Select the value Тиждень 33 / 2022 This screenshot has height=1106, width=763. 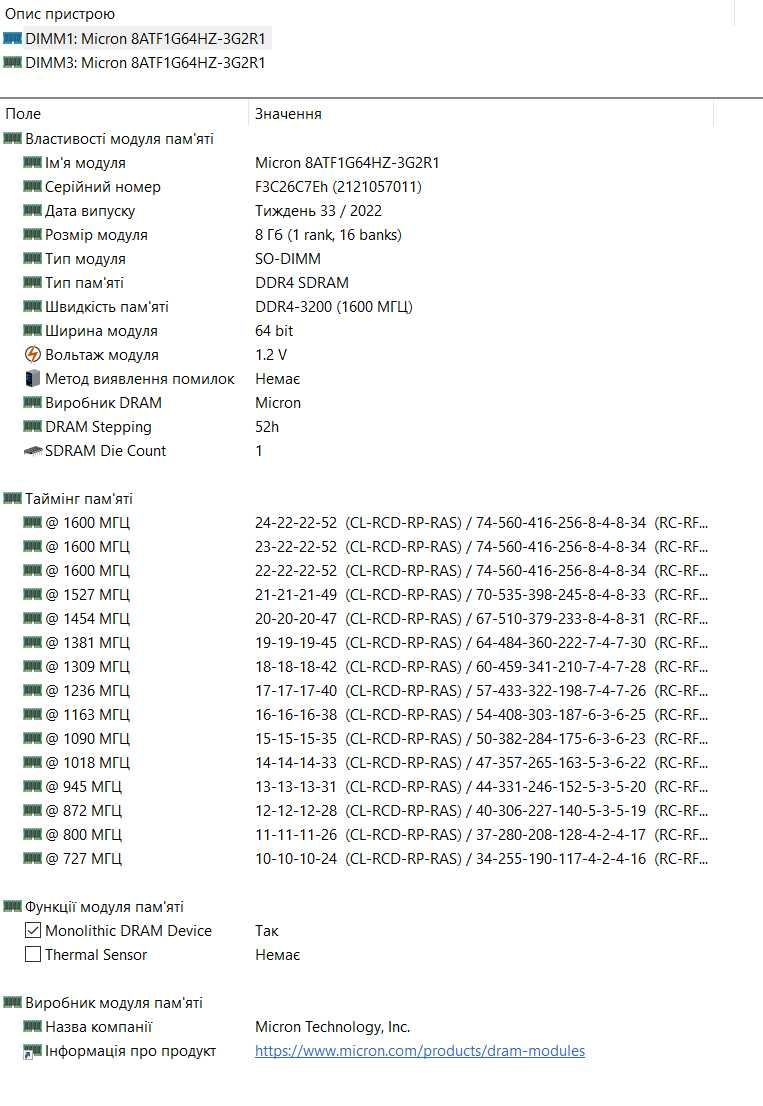(x=318, y=210)
